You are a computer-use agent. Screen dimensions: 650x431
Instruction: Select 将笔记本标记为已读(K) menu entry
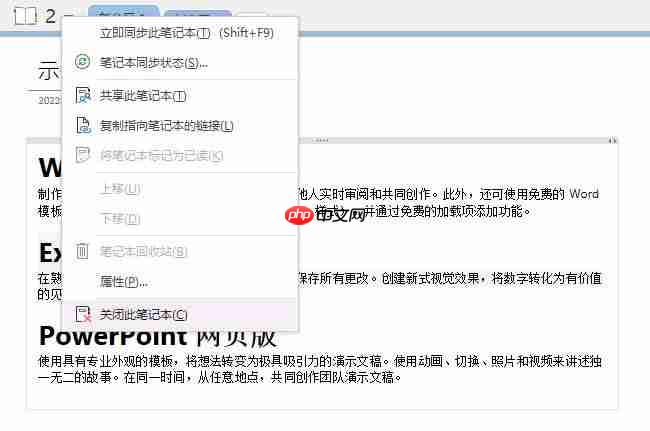(180, 155)
